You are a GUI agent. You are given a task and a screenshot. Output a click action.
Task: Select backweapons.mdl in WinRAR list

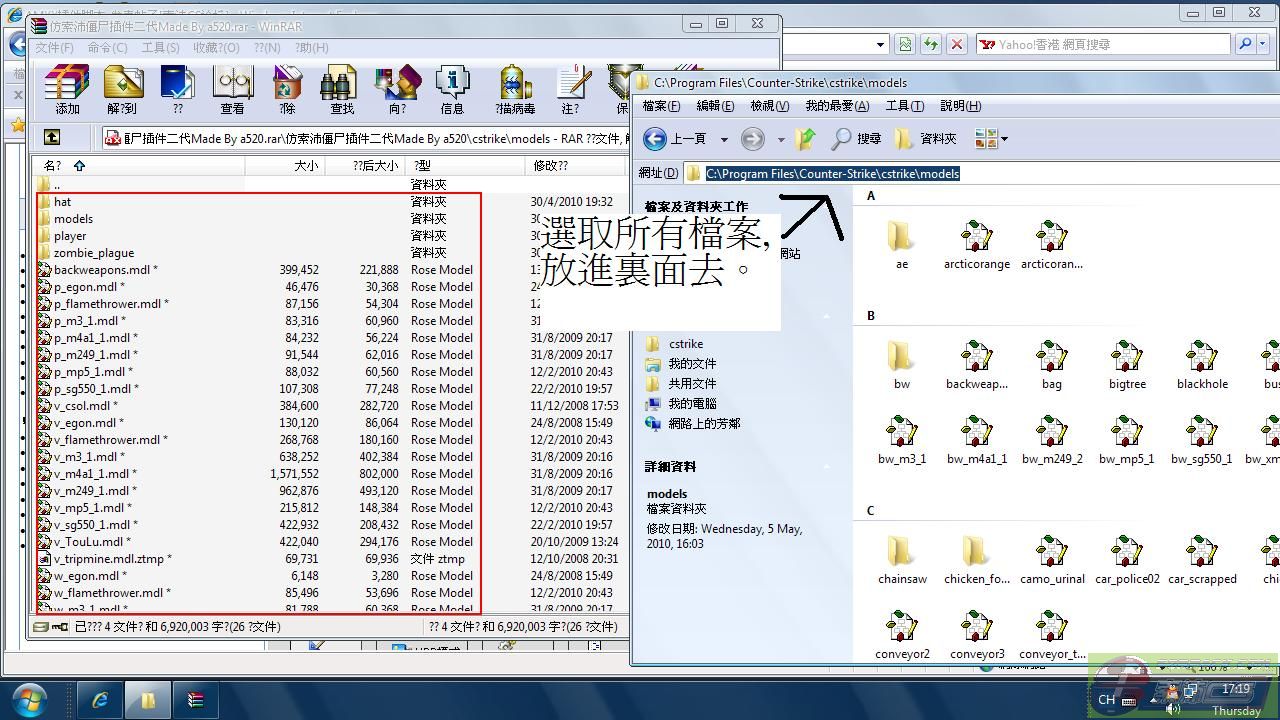click(105, 270)
